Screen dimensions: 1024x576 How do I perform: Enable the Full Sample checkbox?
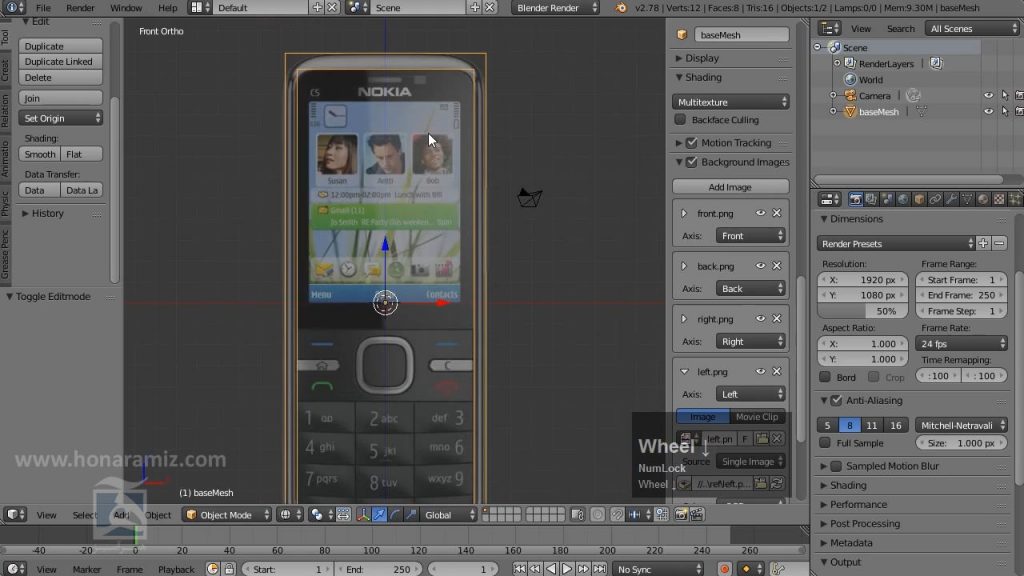click(825, 443)
